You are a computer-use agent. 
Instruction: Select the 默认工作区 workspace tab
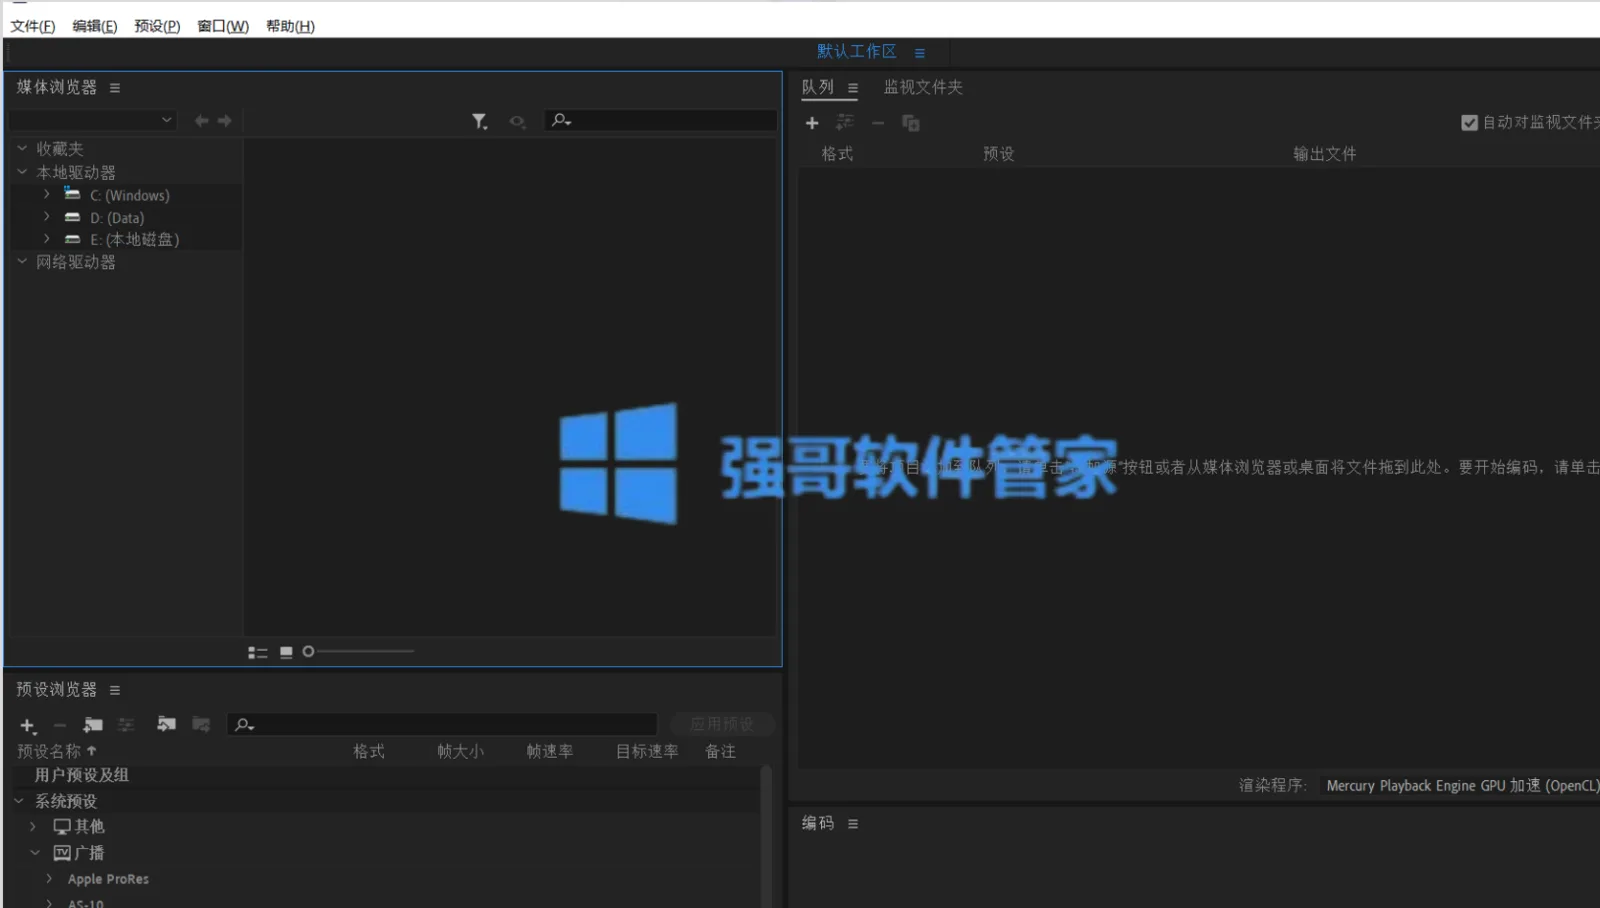(x=857, y=52)
